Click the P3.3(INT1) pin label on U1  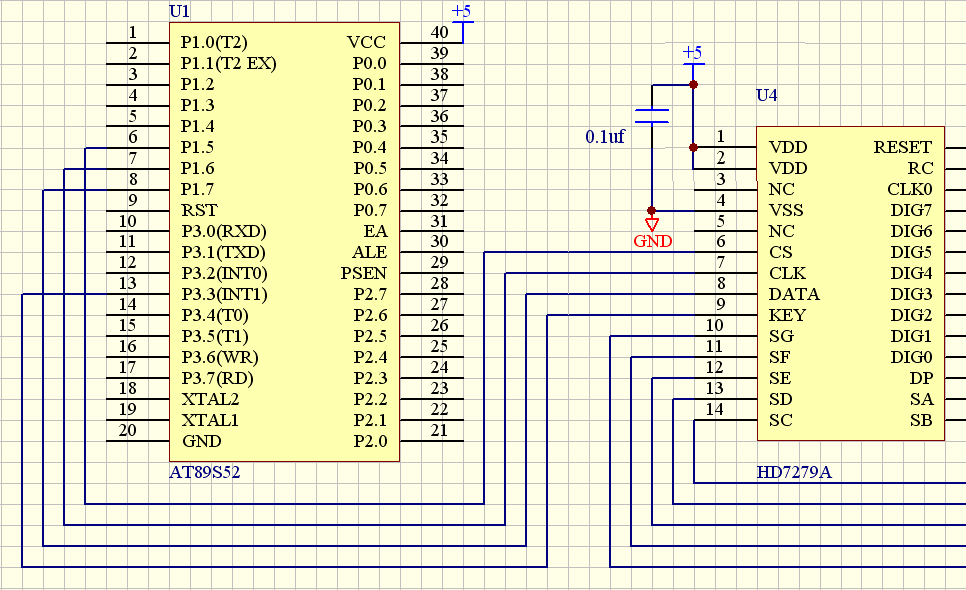(x=224, y=294)
